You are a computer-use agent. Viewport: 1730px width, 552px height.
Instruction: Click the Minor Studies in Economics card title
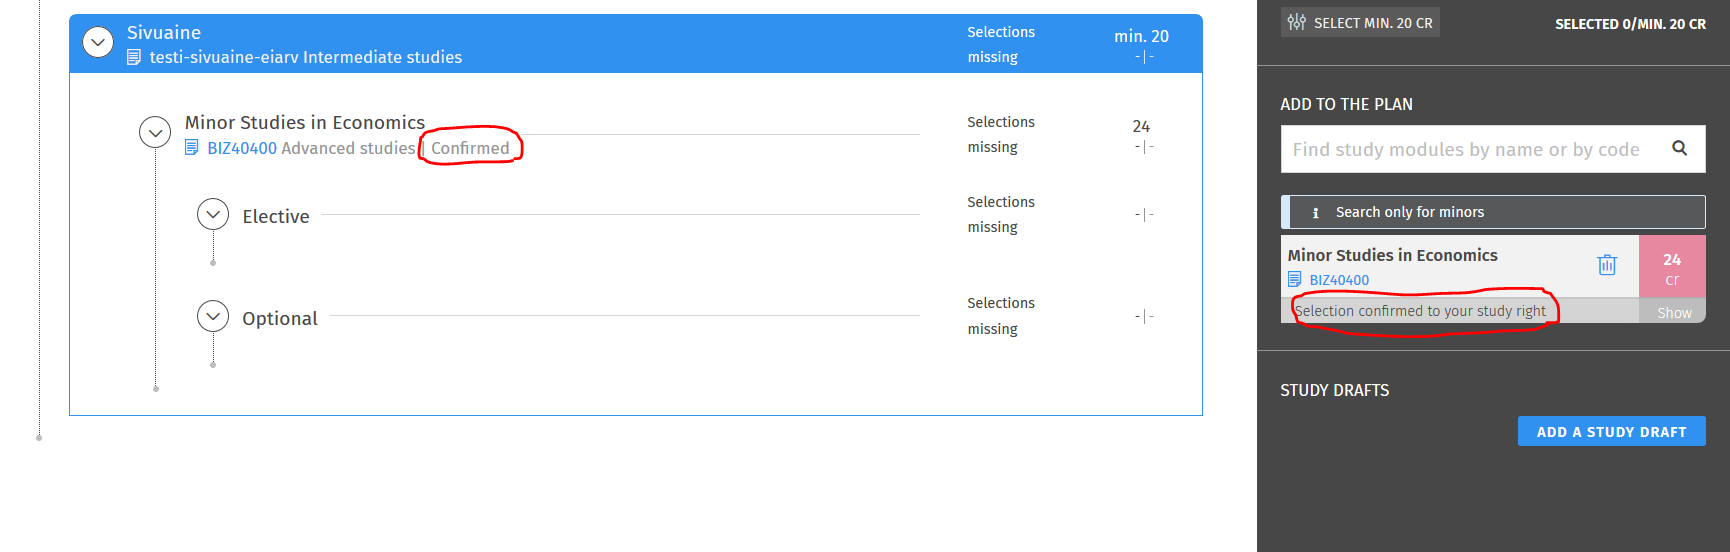tap(1393, 255)
